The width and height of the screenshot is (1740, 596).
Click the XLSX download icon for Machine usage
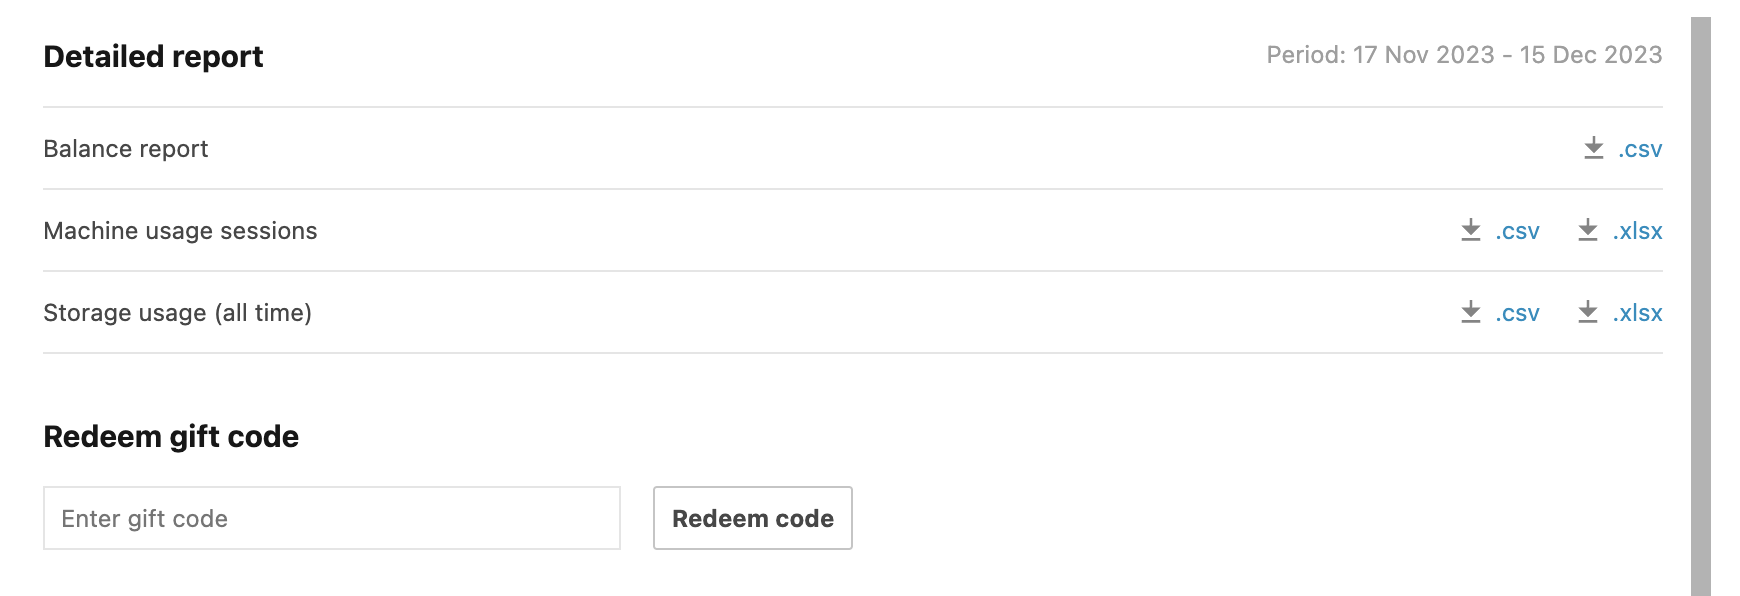click(1589, 231)
